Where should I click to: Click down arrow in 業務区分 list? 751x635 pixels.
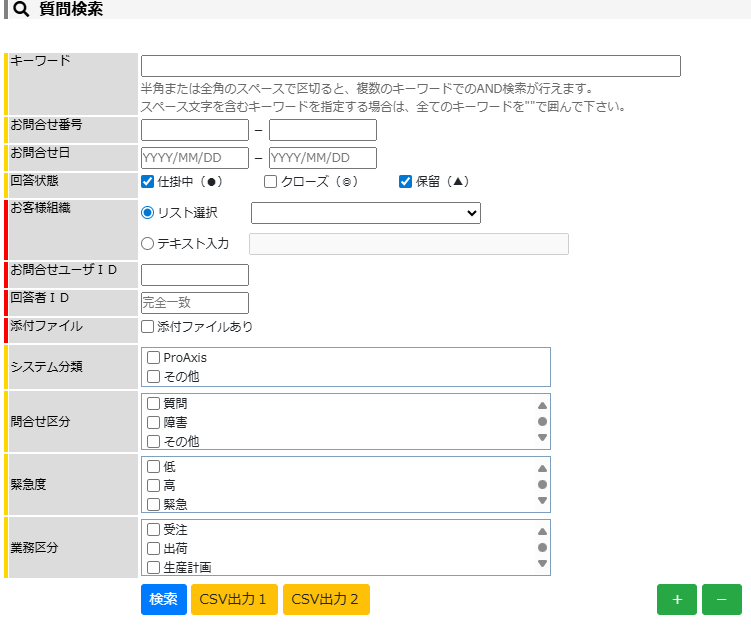tap(542, 564)
